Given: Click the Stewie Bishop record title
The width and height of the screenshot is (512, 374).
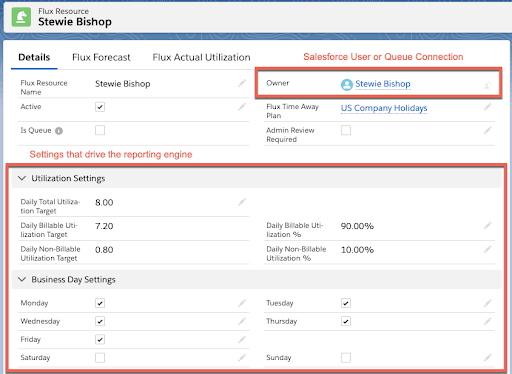Looking at the screenshot, I should point(75,22).
